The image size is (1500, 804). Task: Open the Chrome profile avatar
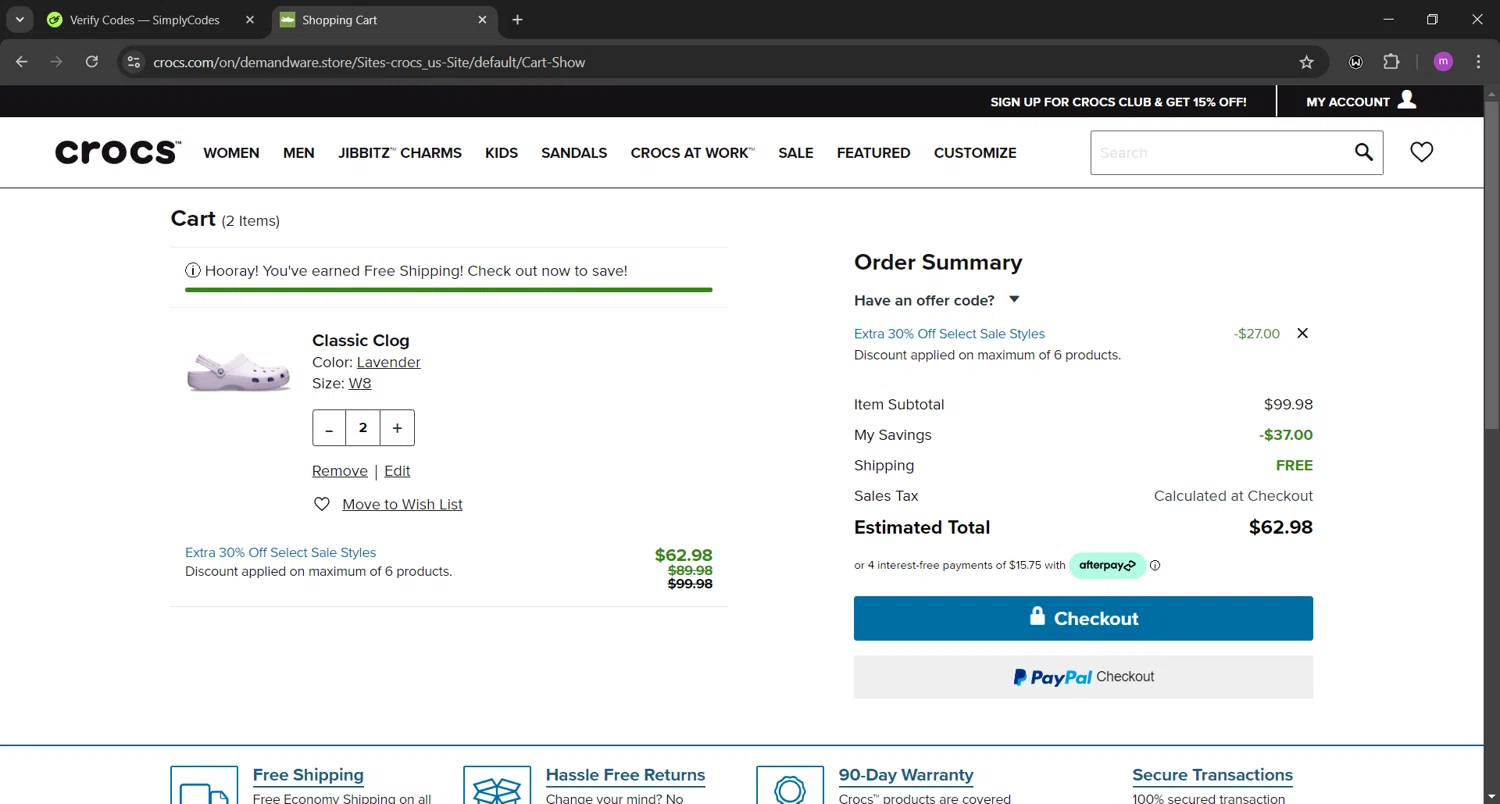(x=1443, y=62)
